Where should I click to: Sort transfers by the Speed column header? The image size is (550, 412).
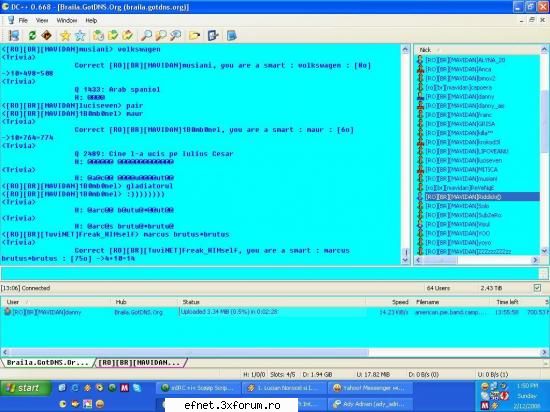click(400, 302)
